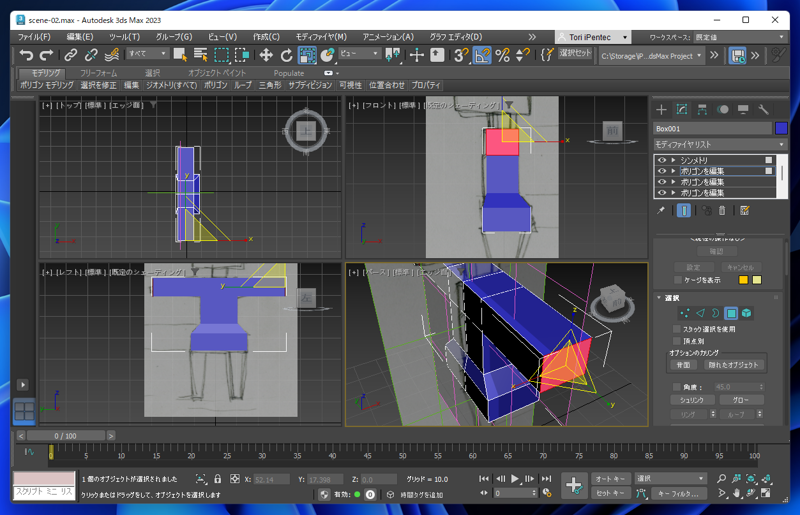Click the Redo arrow in the toolbar

[46, 55]
